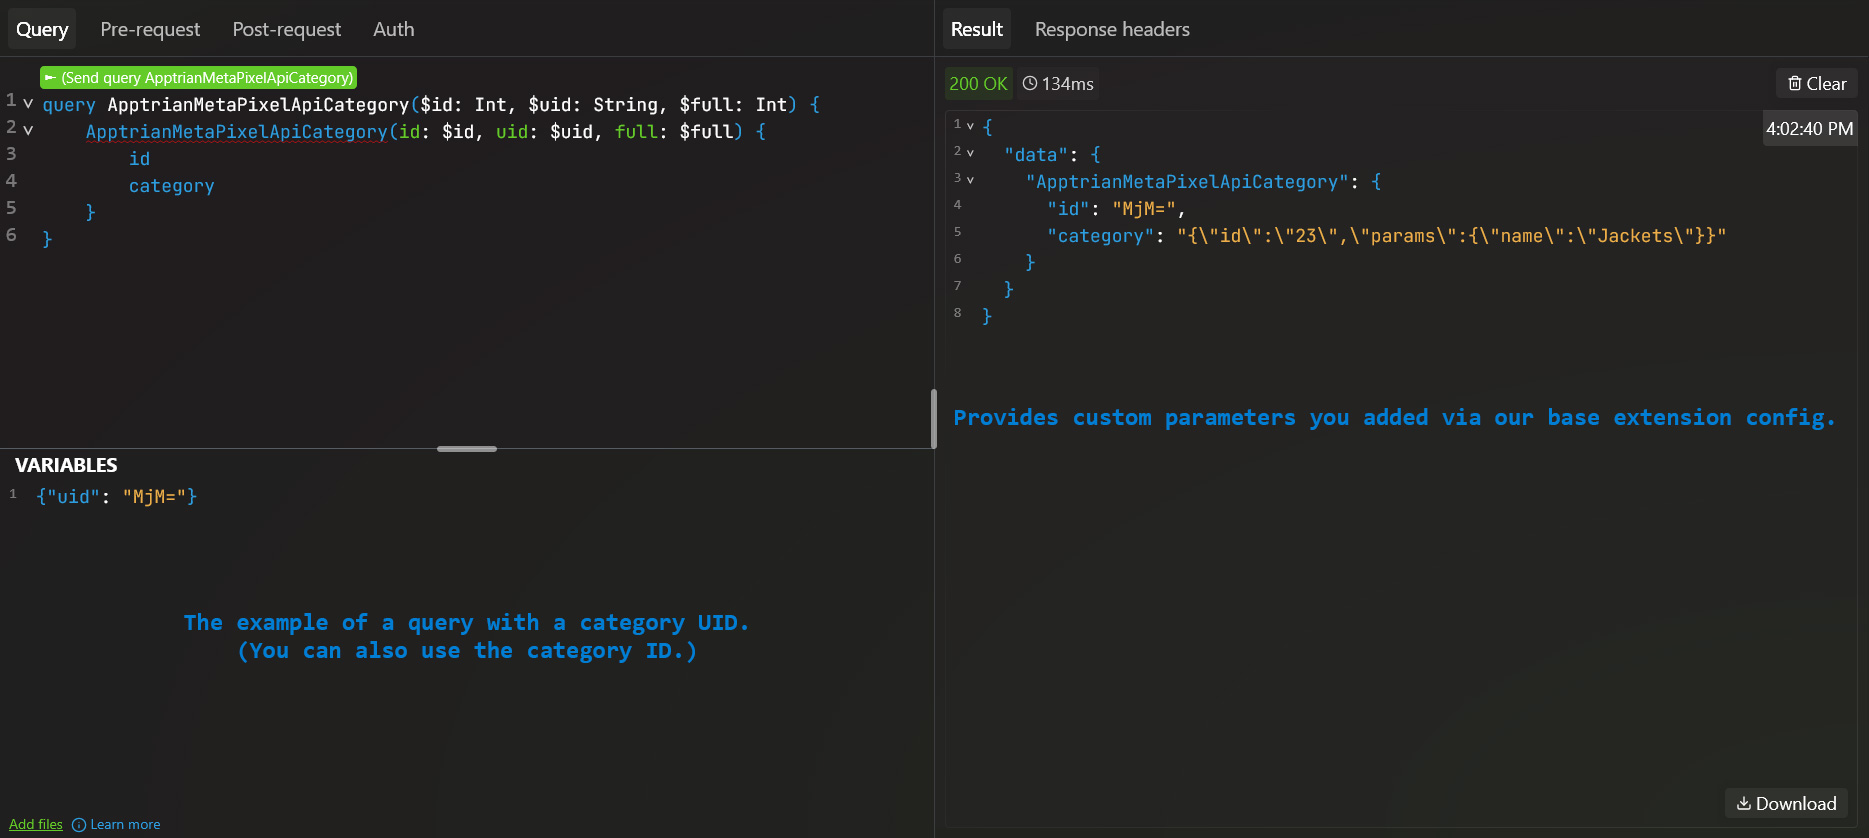Click the 200 OK status badge
Image resolution: width=1869 pixels, height=838 pixels.
pyautogui.click(x=978, y=84)
